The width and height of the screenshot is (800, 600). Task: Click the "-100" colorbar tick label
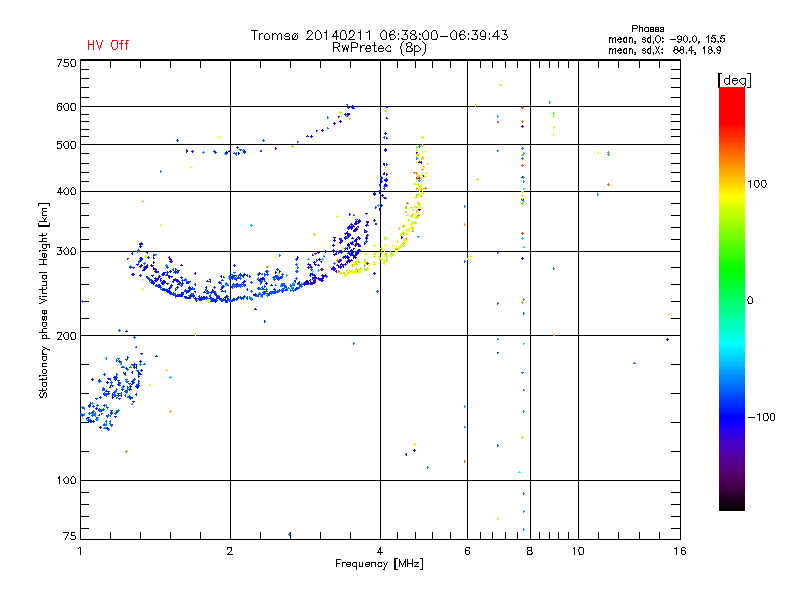click(x=764, y=417)
